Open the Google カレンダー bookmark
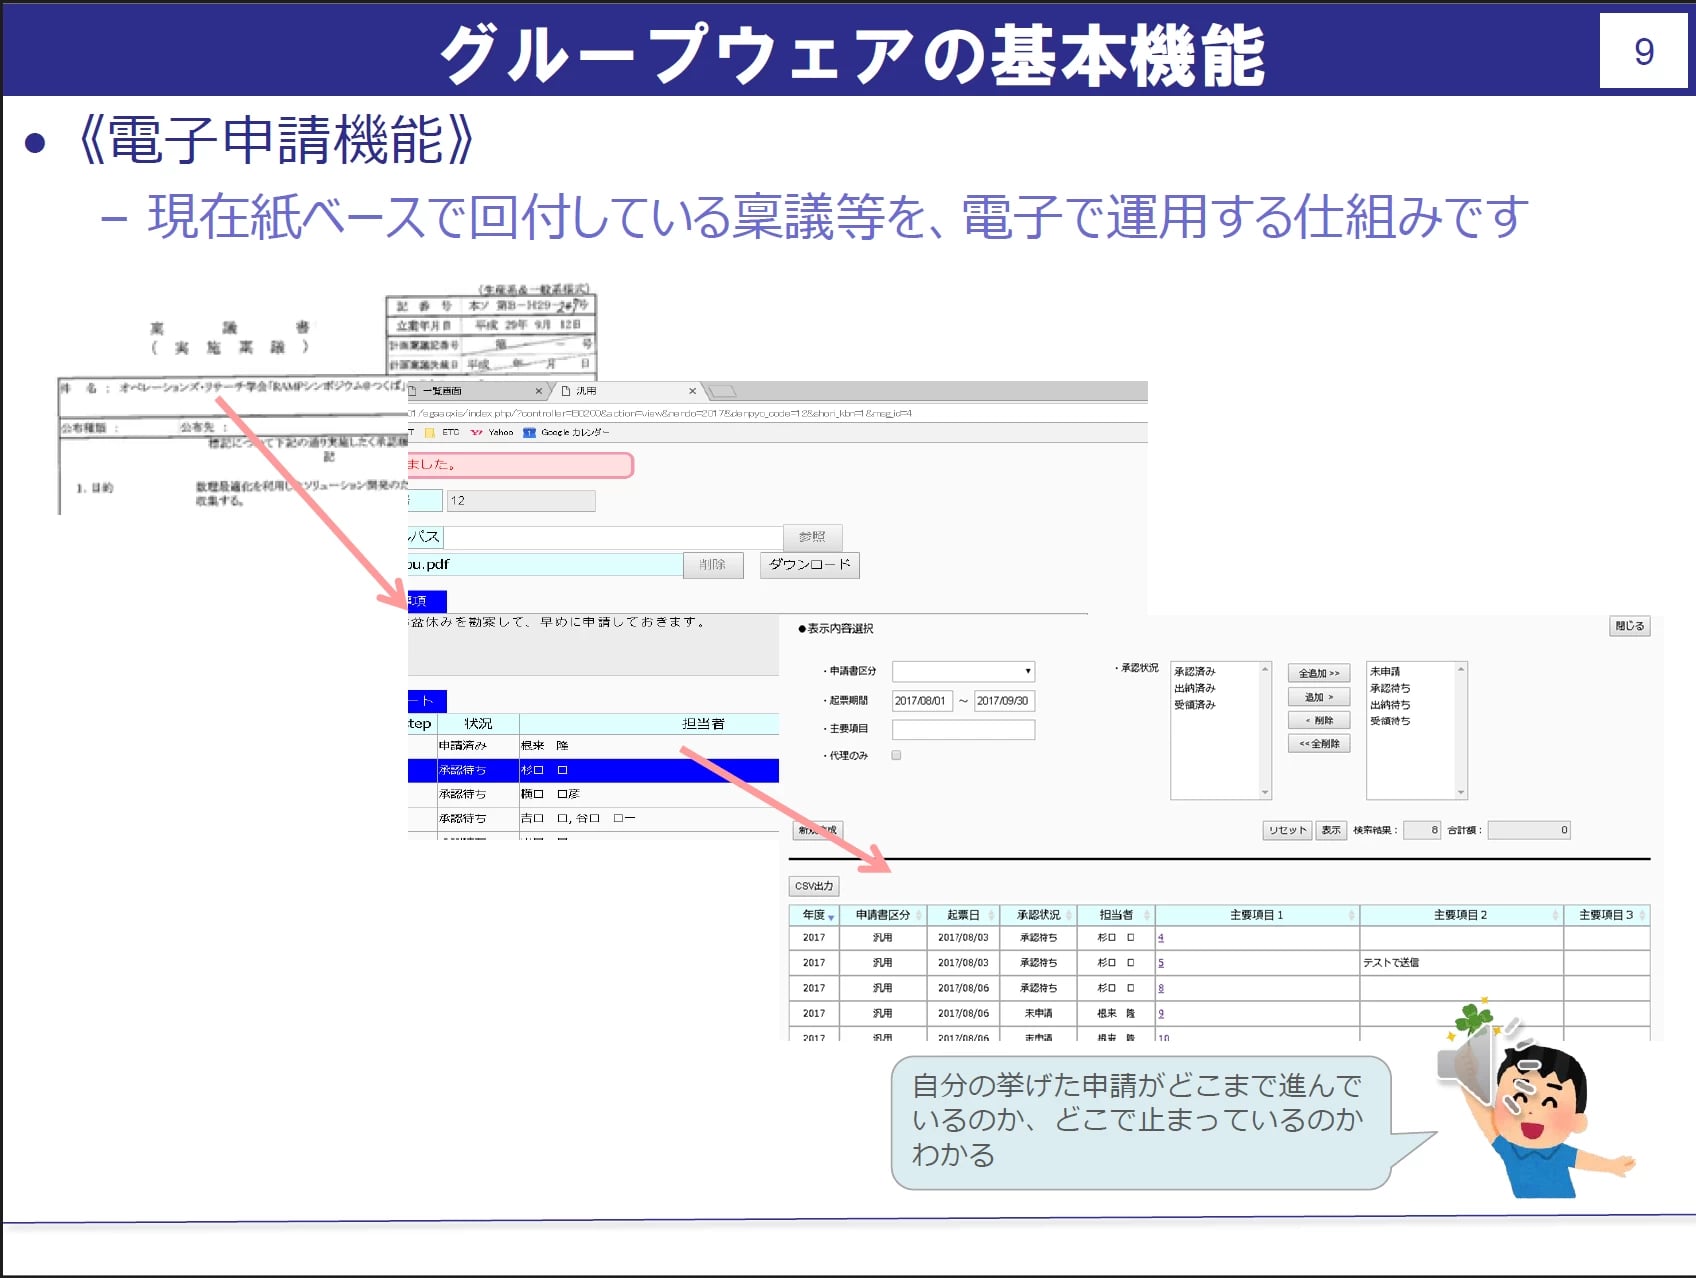Screen dimensions: 1696x1278 pos(573,433)
